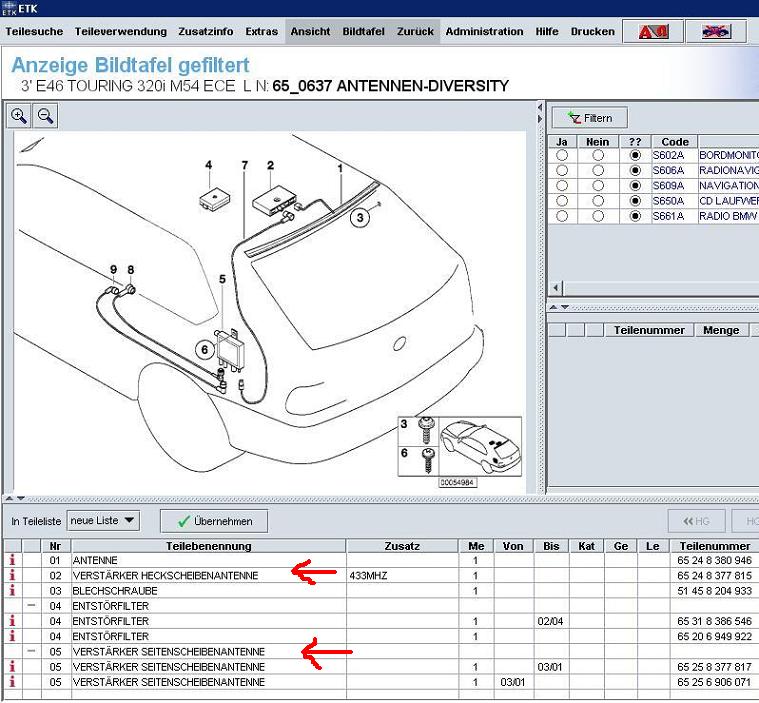
Task: Select the 01 ANTENNE row name
Action: pos(95,560)
